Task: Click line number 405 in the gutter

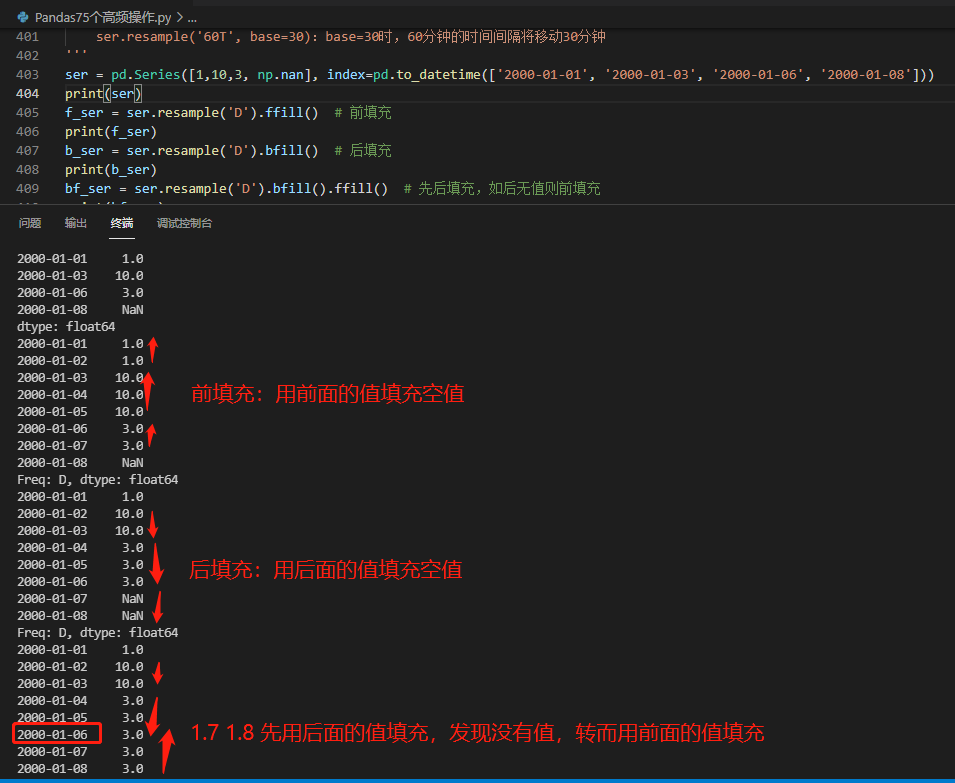Action: coord(27,113)
